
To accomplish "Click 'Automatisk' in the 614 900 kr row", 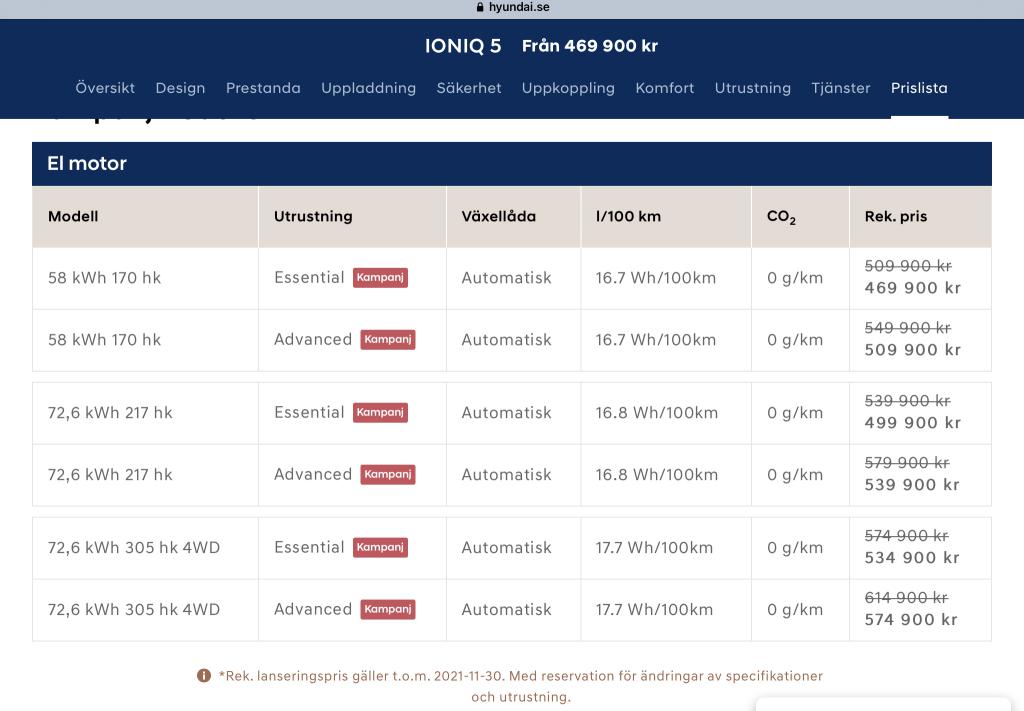I will coord(507,610).
